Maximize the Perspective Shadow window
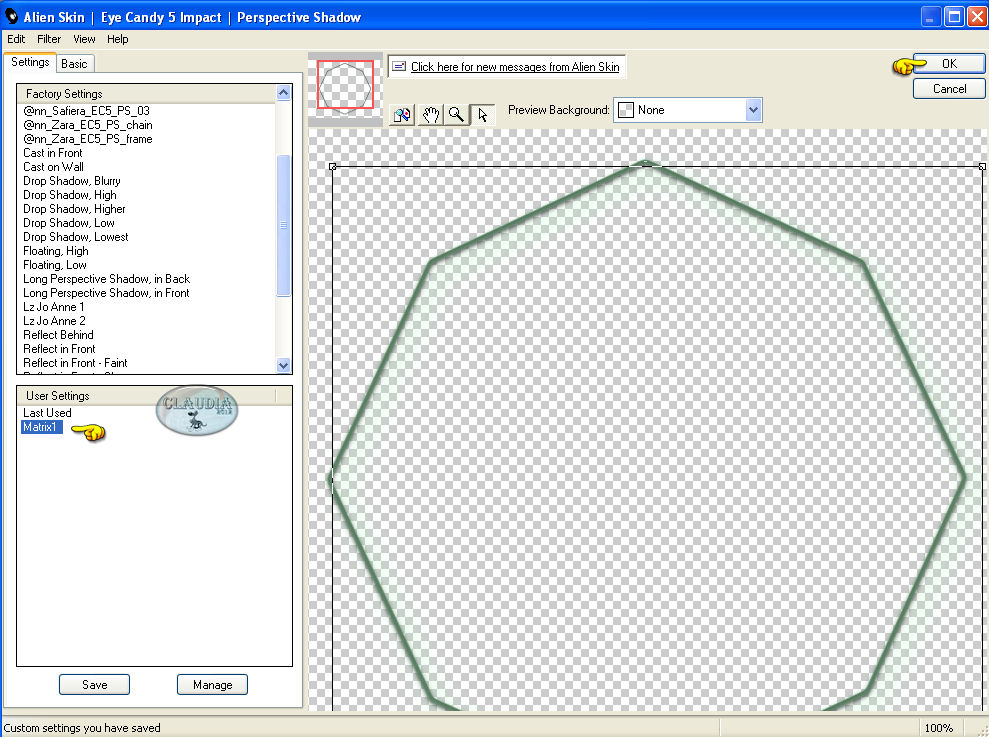The width and height of the screenshot is (989, 737). [x=954, y=17]
